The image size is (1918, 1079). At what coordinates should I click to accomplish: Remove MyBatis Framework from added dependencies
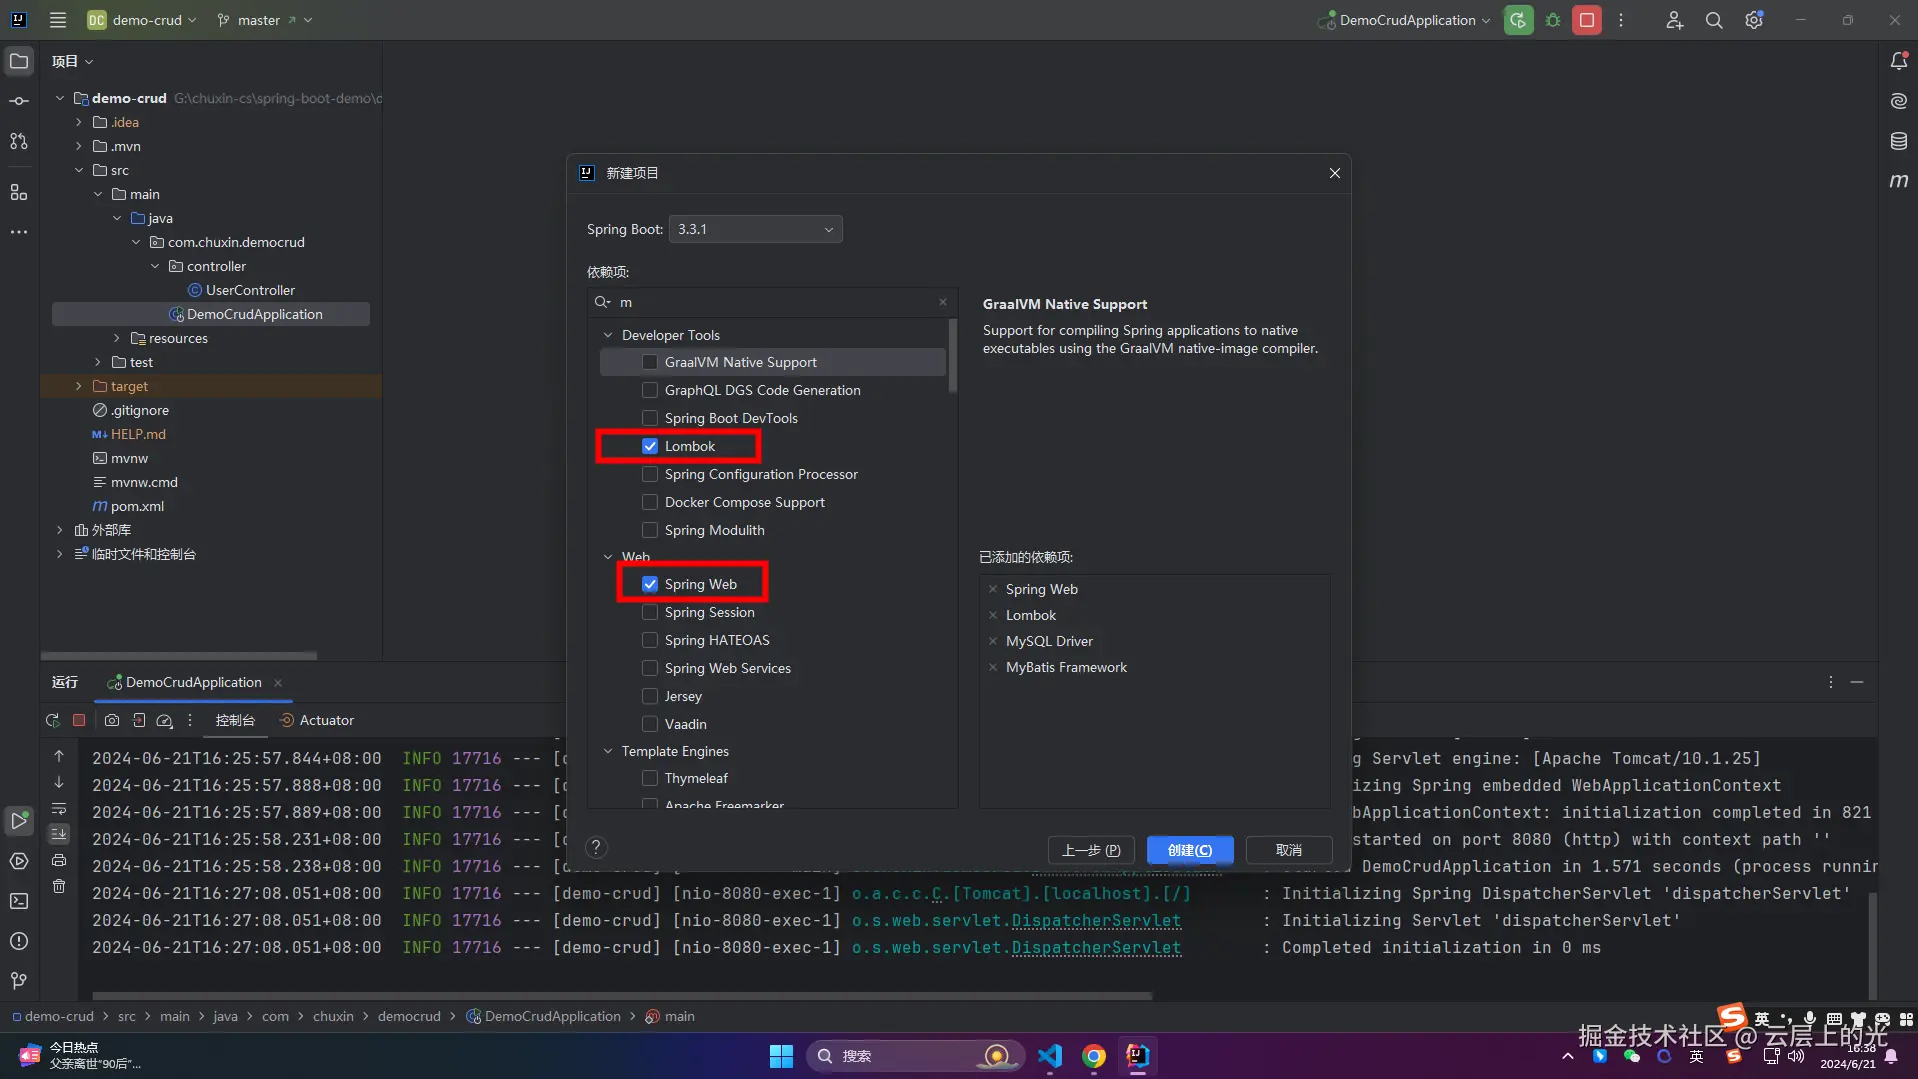coord(993,667)
